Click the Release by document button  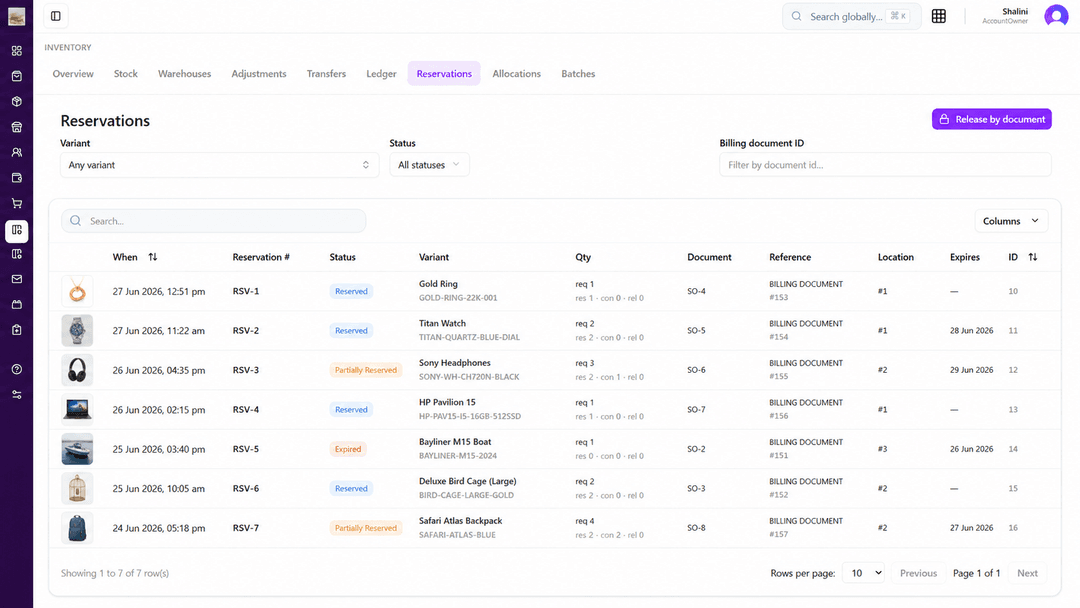pyautogui.click(x=991, y=119)
